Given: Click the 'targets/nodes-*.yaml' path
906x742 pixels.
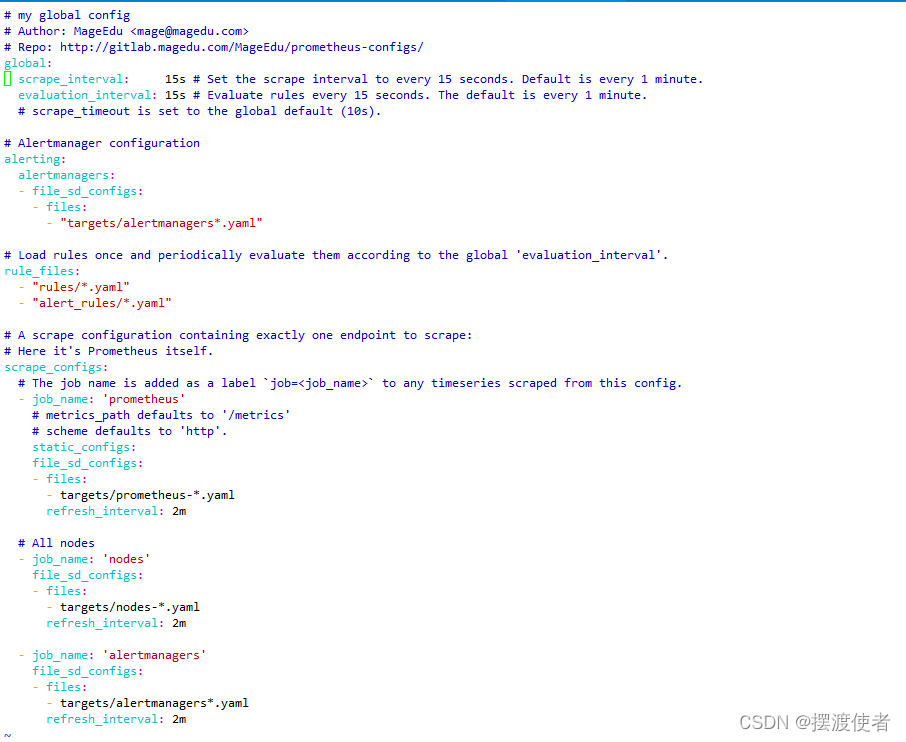Looking at the screenshot, I should pos(130,607).
